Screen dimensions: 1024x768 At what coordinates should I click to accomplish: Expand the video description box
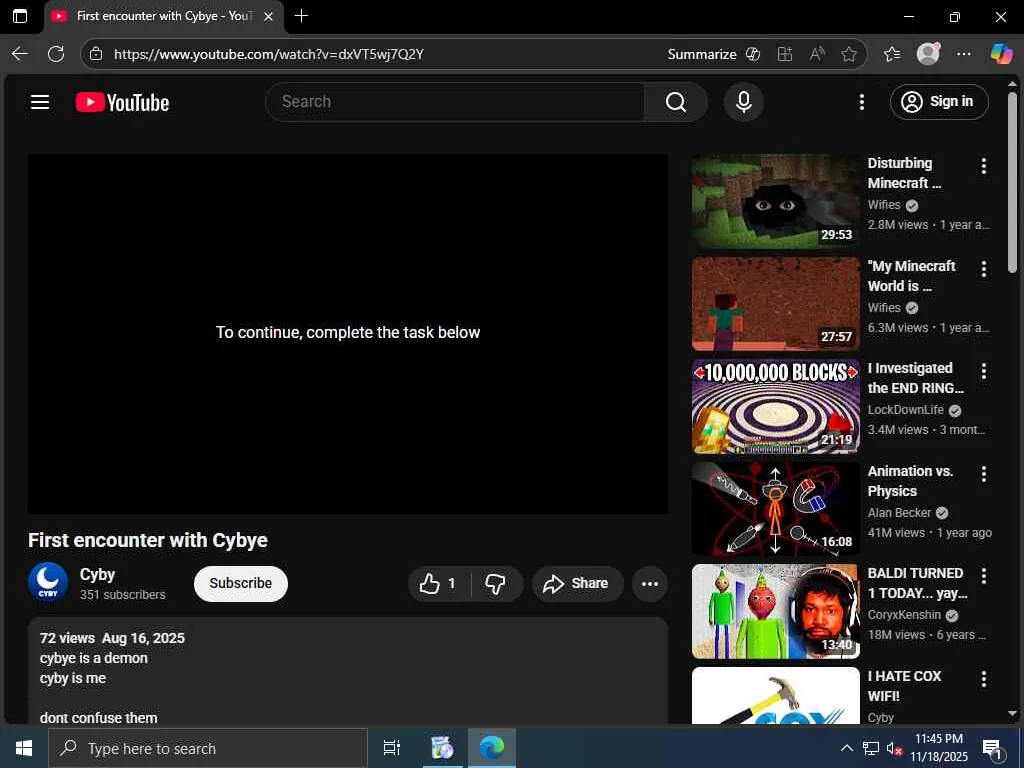click(x=347, y=671)
